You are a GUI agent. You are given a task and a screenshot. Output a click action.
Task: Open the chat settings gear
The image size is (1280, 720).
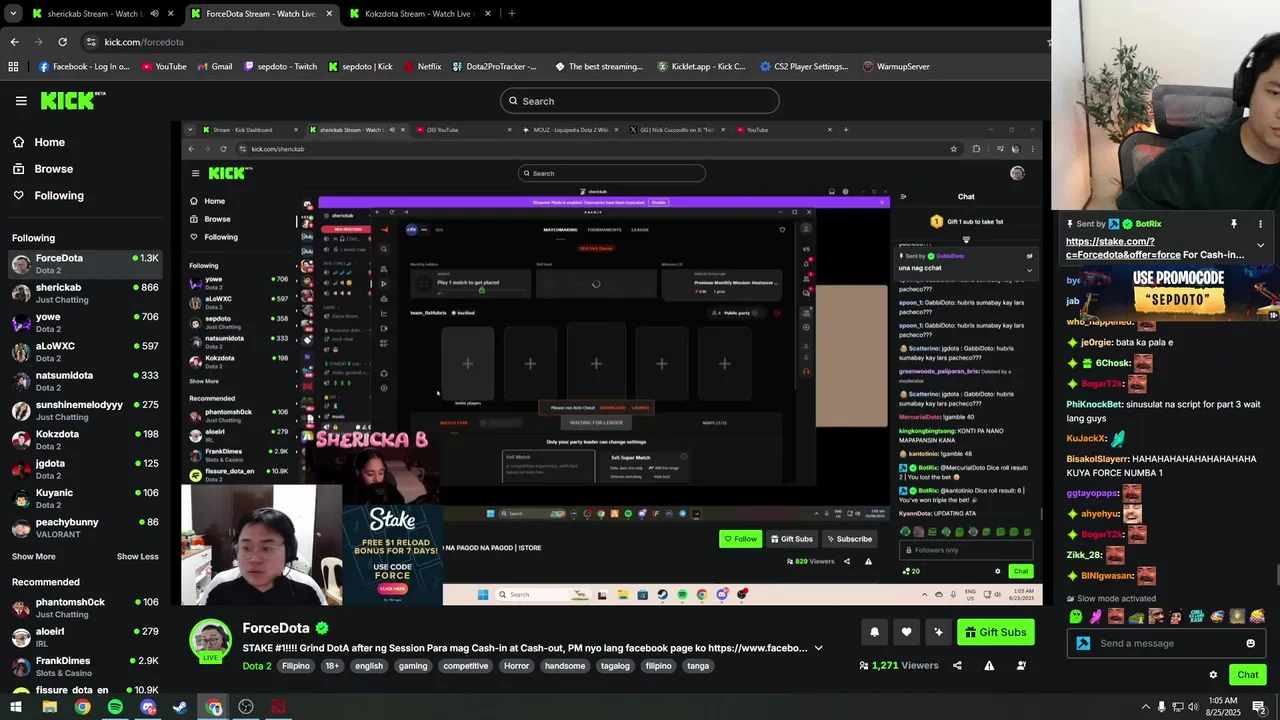pos(1213,675)
